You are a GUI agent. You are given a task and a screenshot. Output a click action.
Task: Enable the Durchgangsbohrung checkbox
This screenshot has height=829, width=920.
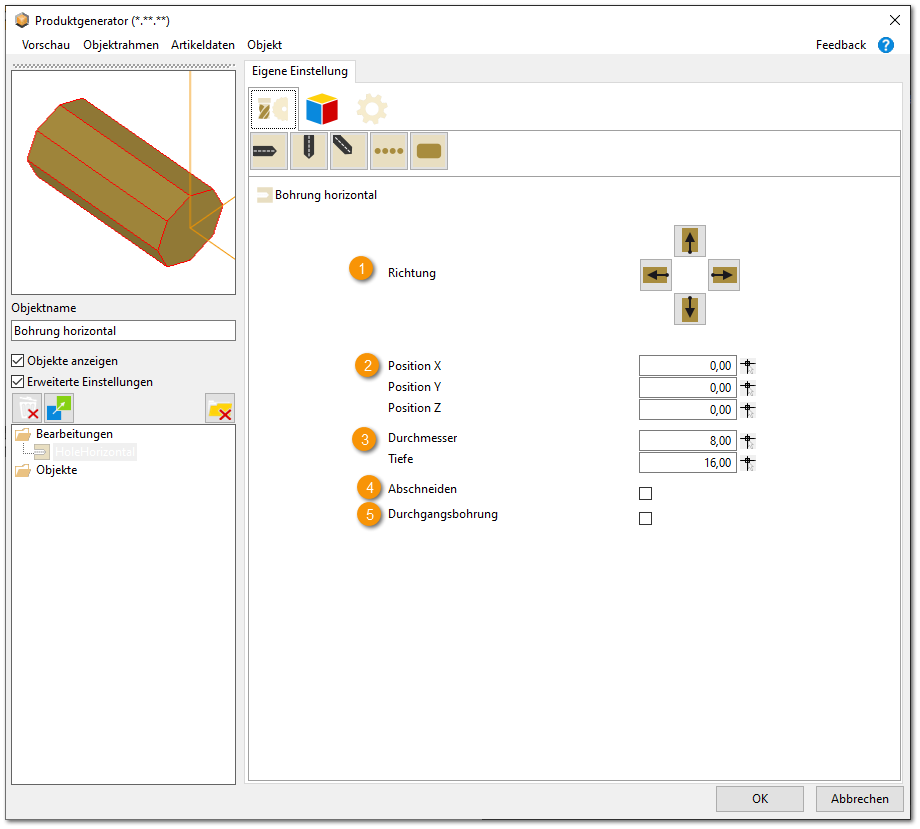coord(645,518)
